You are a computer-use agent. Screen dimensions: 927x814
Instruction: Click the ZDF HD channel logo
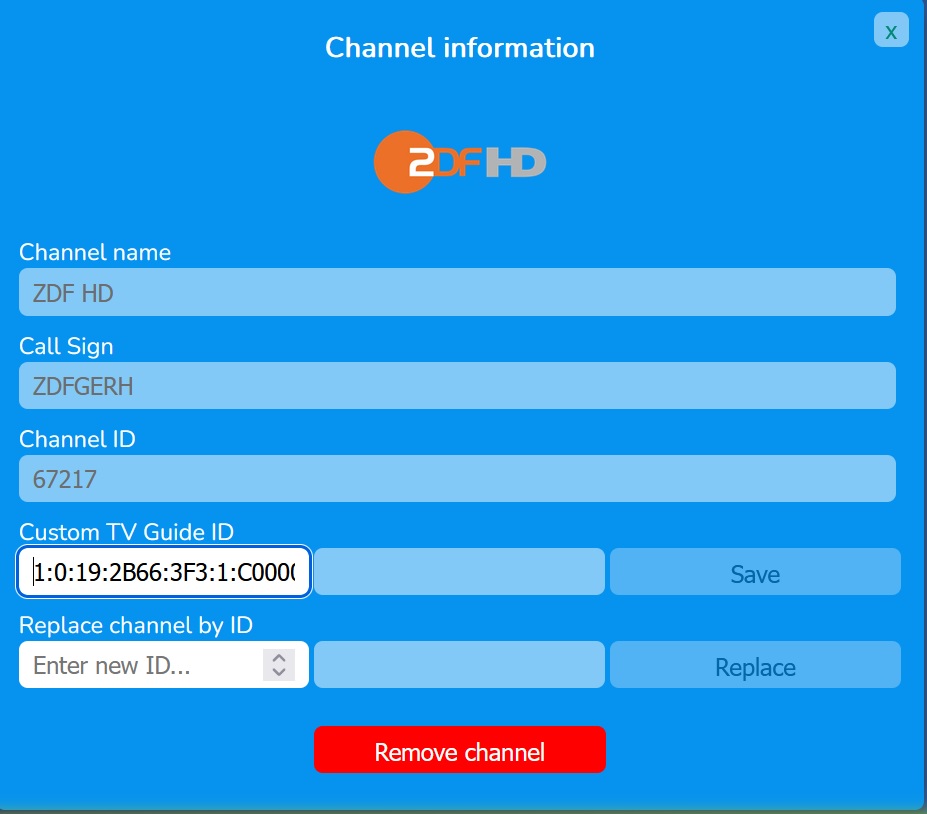coord(460,162)
